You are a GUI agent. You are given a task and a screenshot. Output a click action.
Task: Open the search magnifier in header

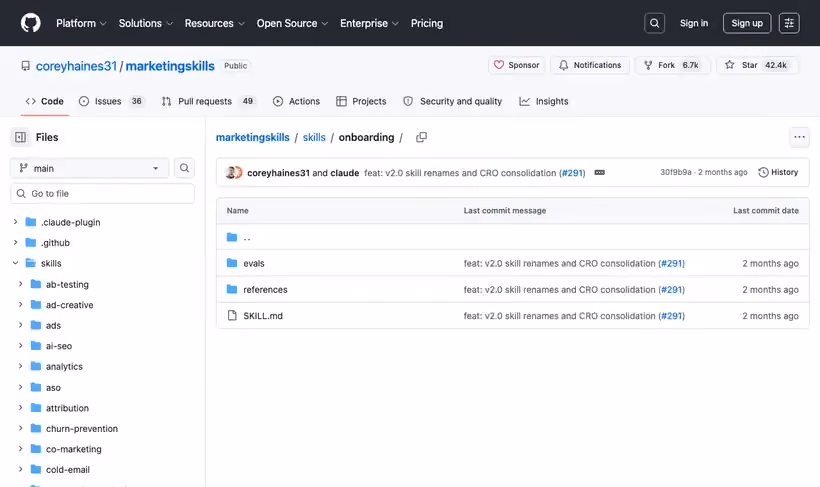click(654, 23)
